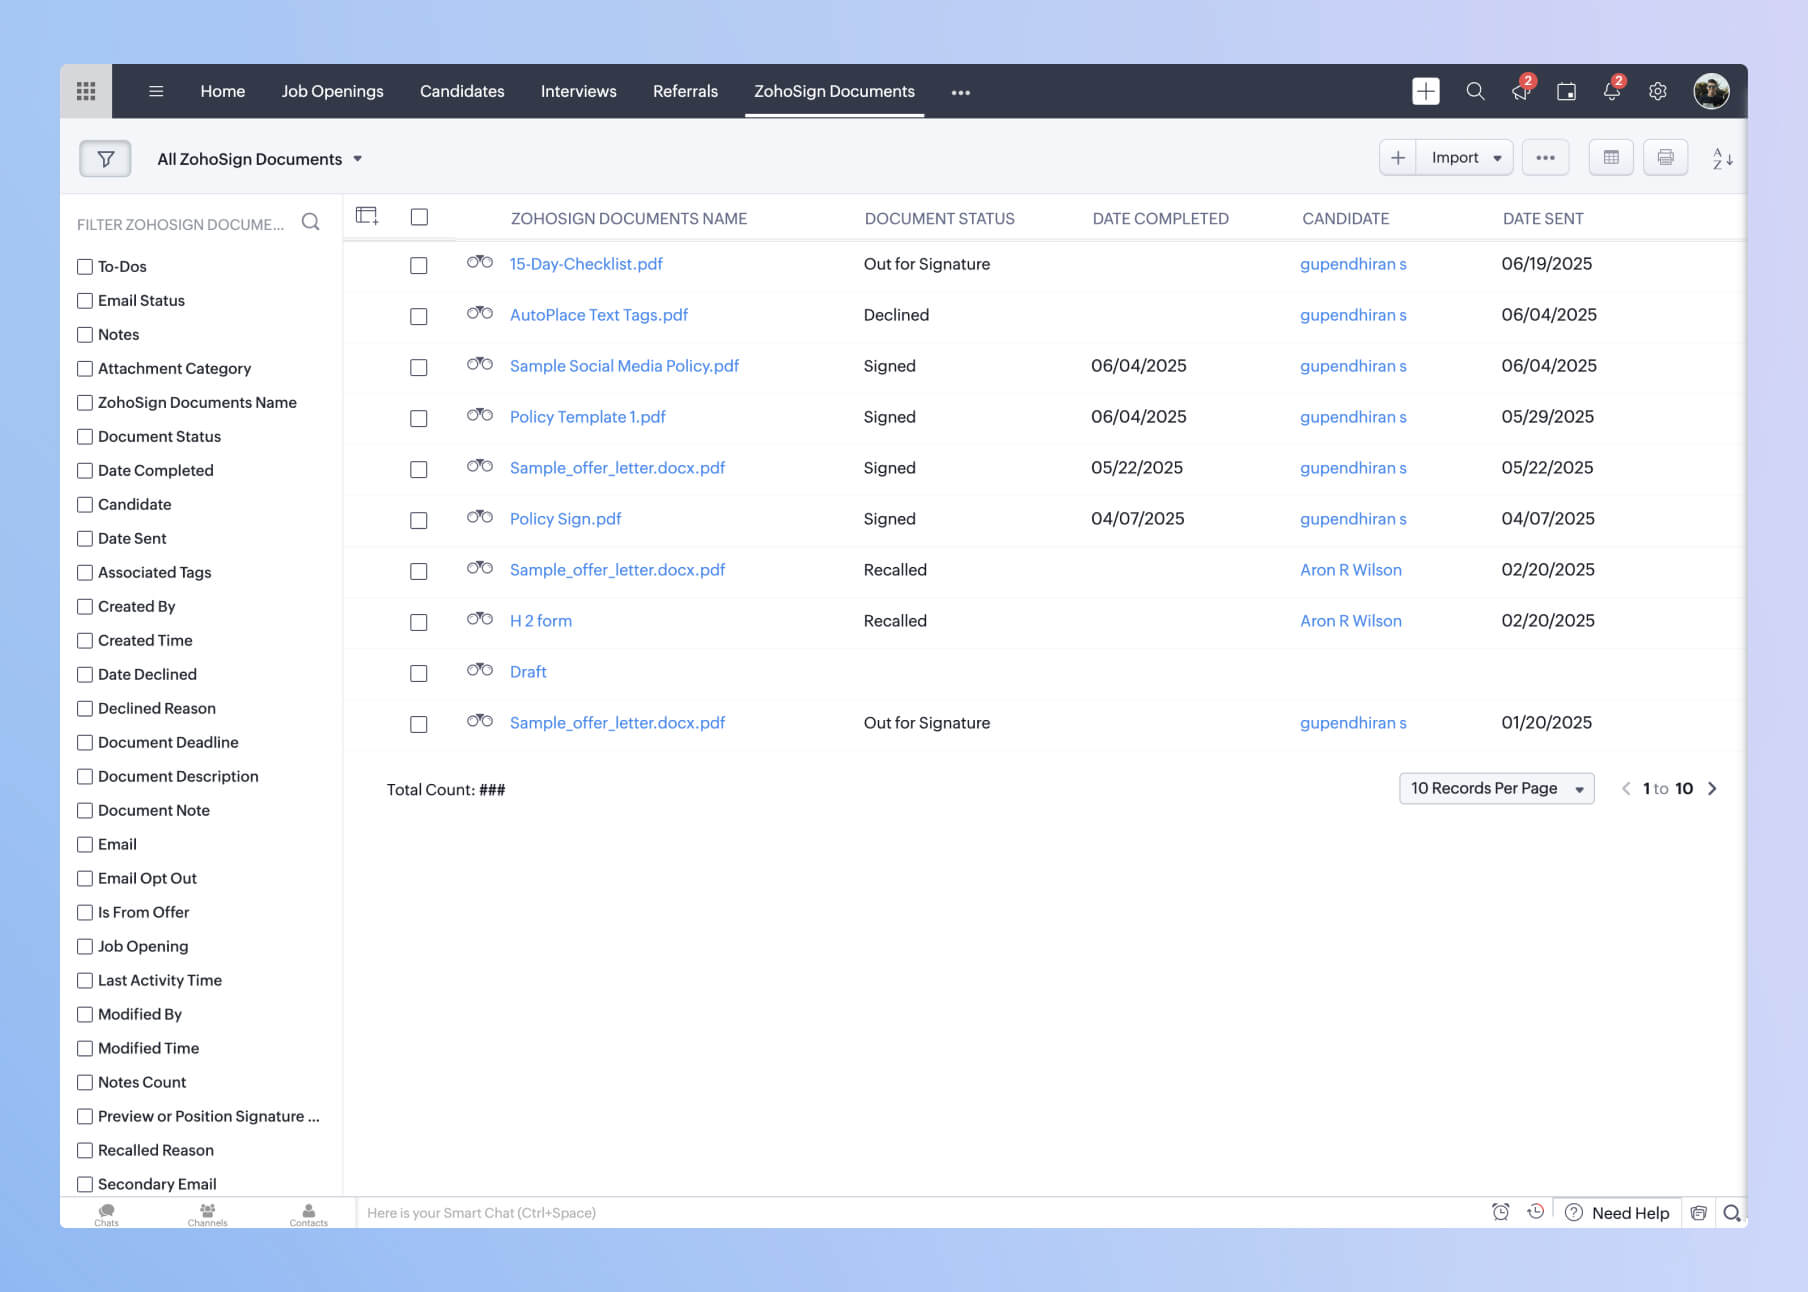1808x1292 pixels.
Task: Toggle the select-all checkbox in the table header
Action: [419, 217]
